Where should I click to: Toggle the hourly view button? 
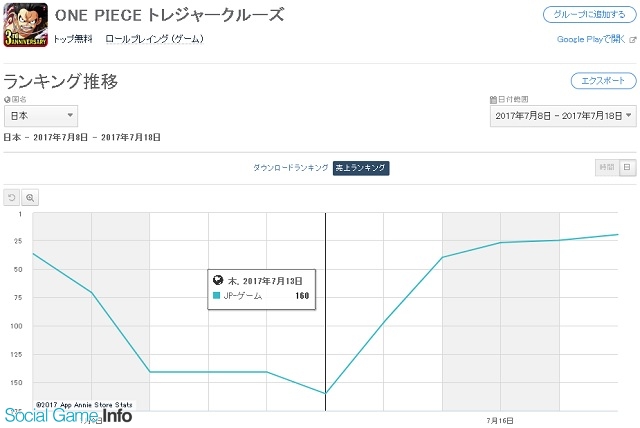coord(607,167)
